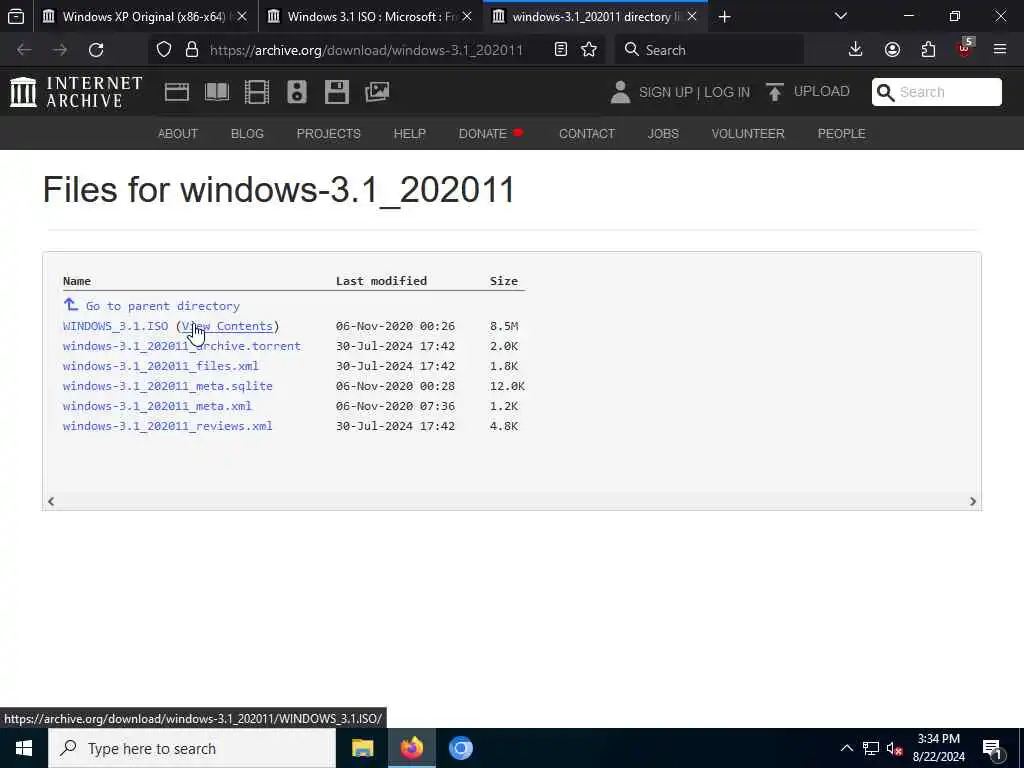Screen dimensions: 1024x768
Task: Click horizontal scrollbar left arrow
Action: [x=51, y=502]
